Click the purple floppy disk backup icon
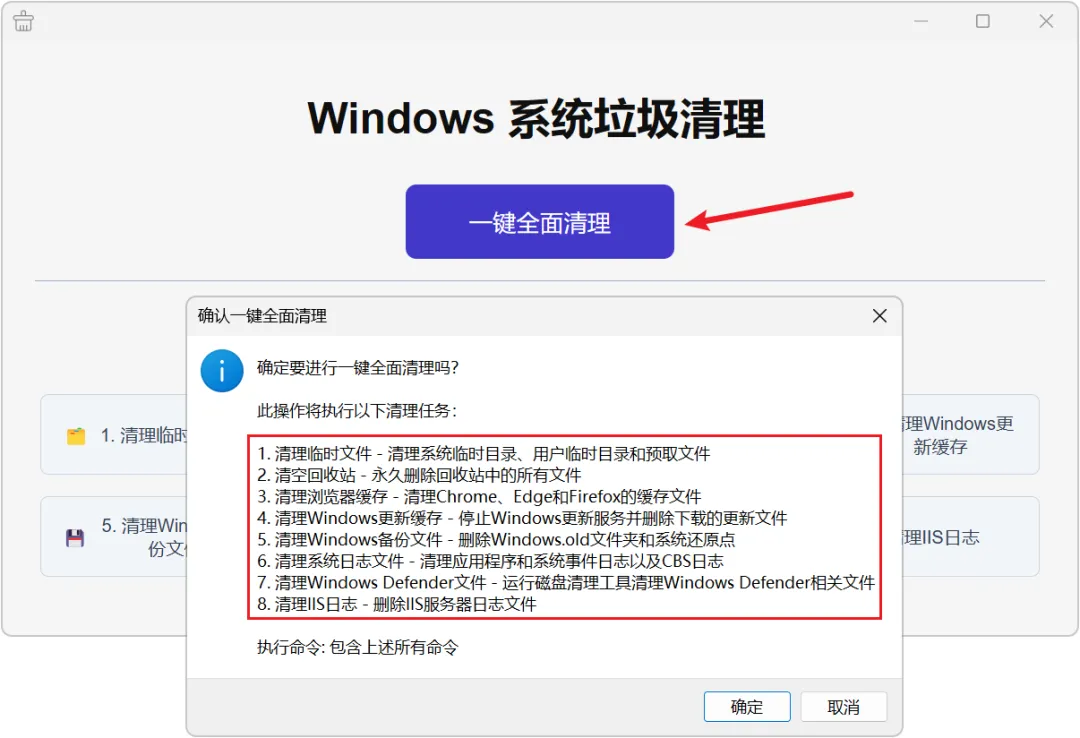 click(75, 537)
